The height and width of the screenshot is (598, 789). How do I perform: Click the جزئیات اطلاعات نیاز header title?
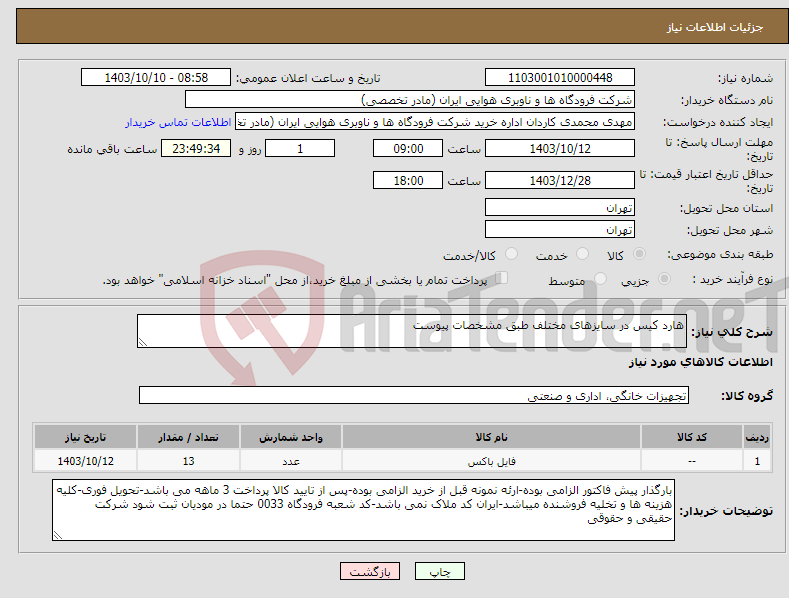pos(715,27)
